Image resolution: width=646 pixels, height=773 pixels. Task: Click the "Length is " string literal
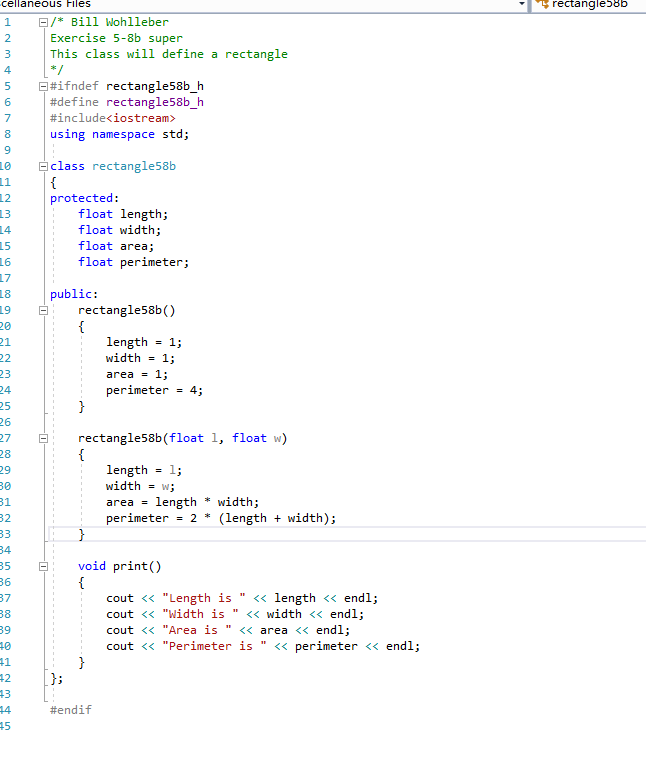click(204, 598)
